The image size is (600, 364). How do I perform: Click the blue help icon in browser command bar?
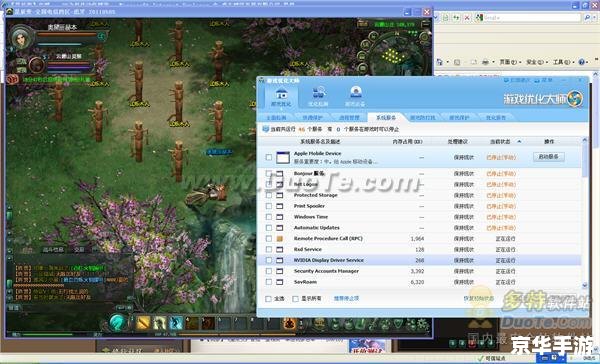582,62
